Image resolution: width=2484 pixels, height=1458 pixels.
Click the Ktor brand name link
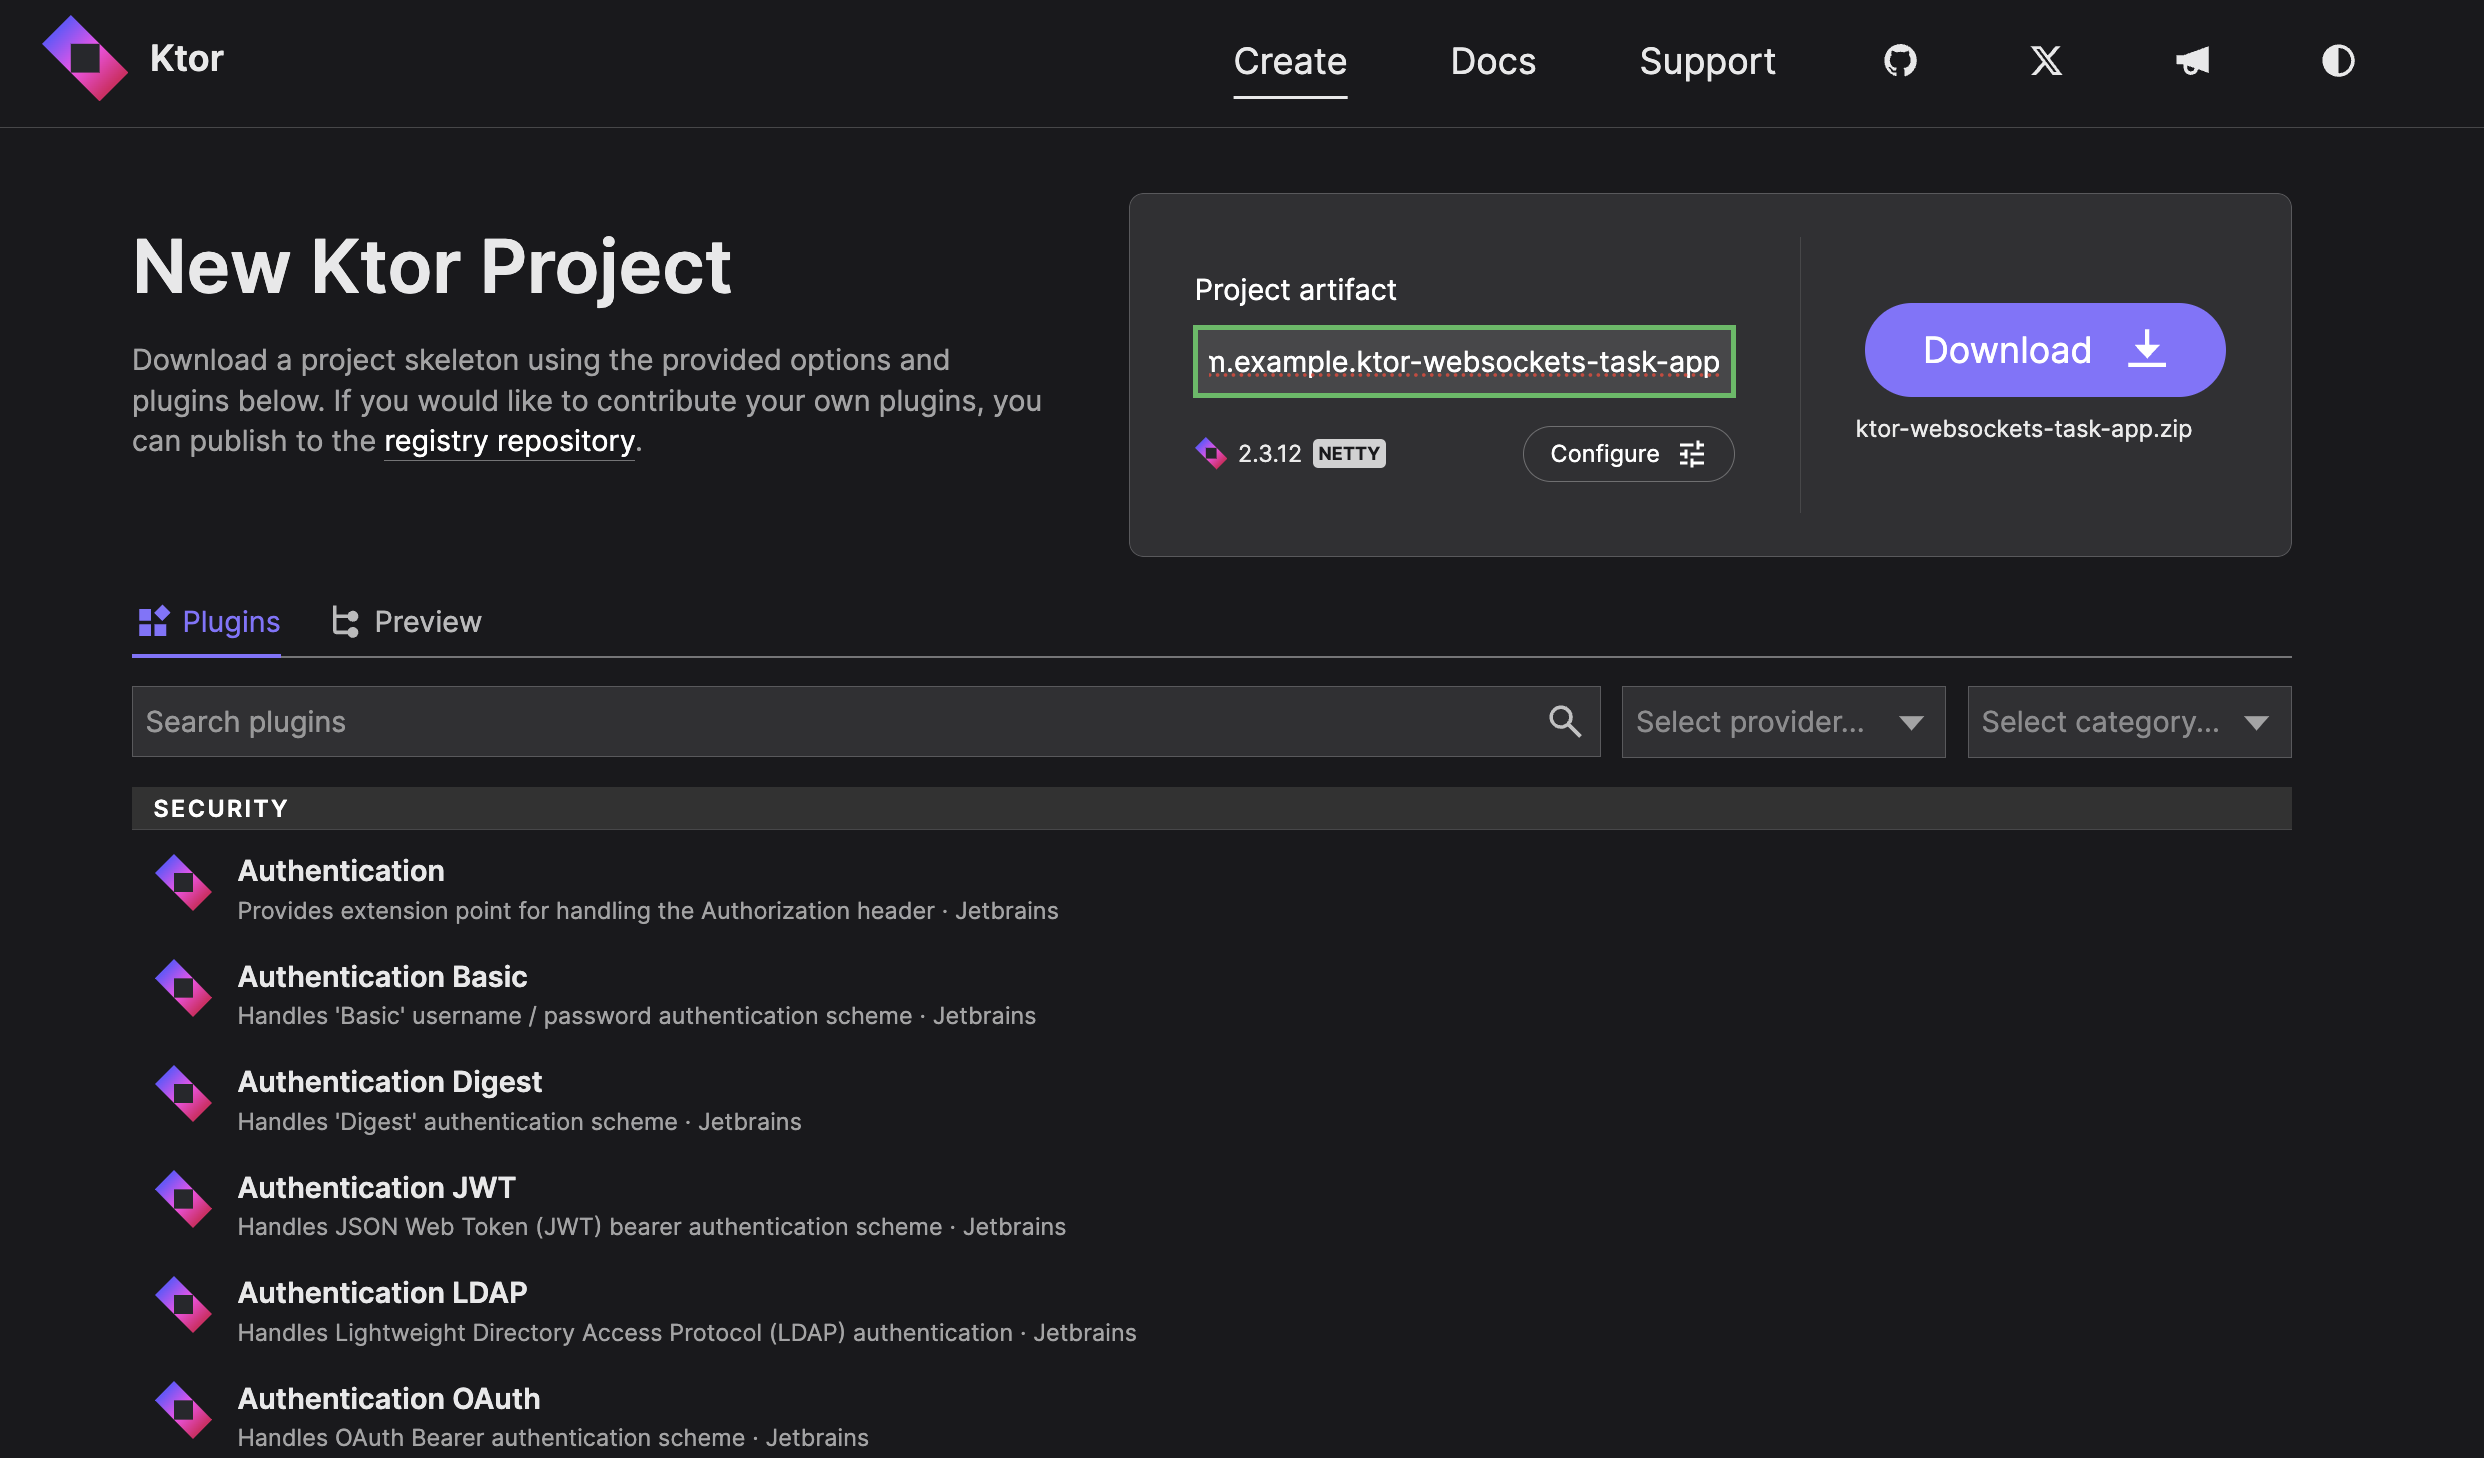[x=186, y=58]
